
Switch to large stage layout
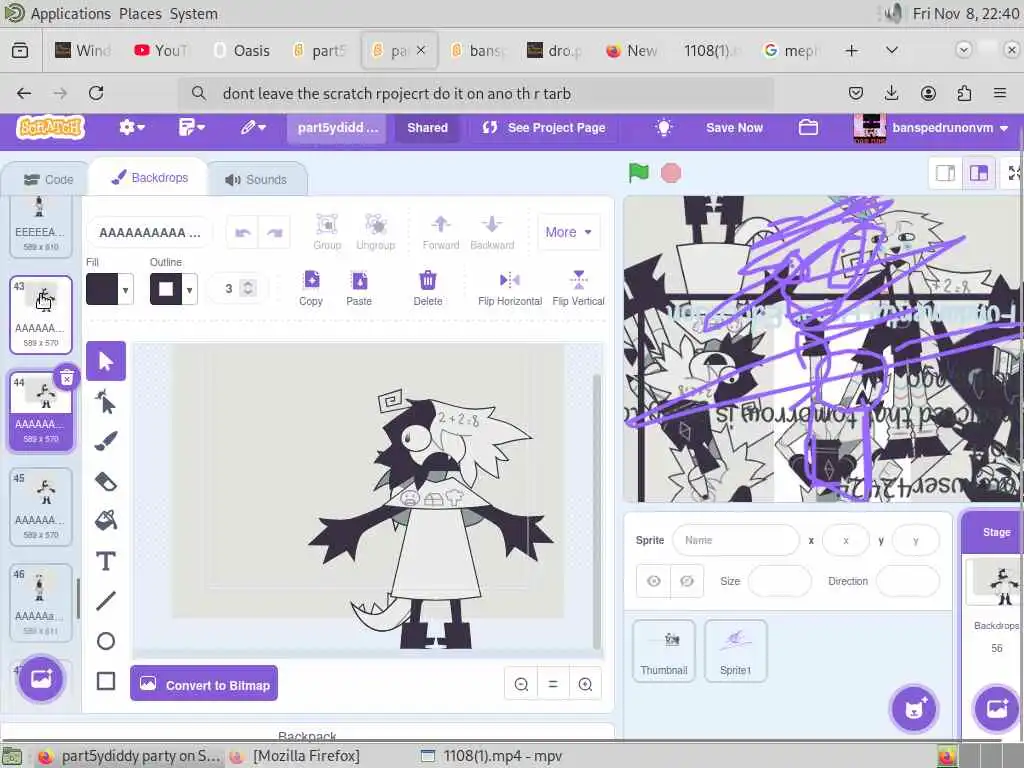click(x=978, y=173)
